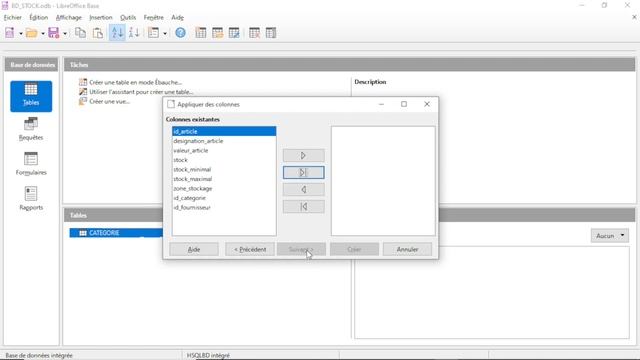Click the Précédent button
The height and width of the screenshot is (360, 640).
[x=250, y=249]
